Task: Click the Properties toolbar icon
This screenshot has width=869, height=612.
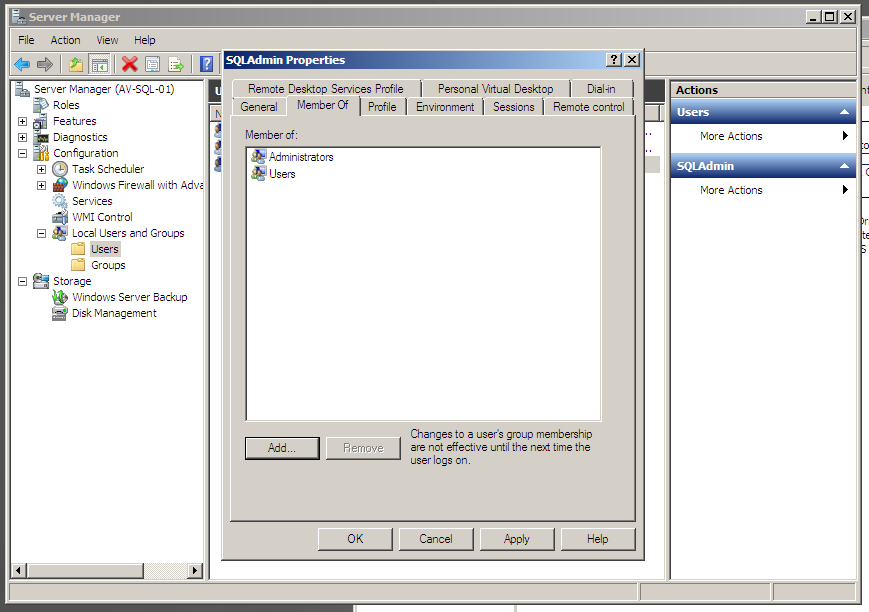Action: [x=152, y=64]
